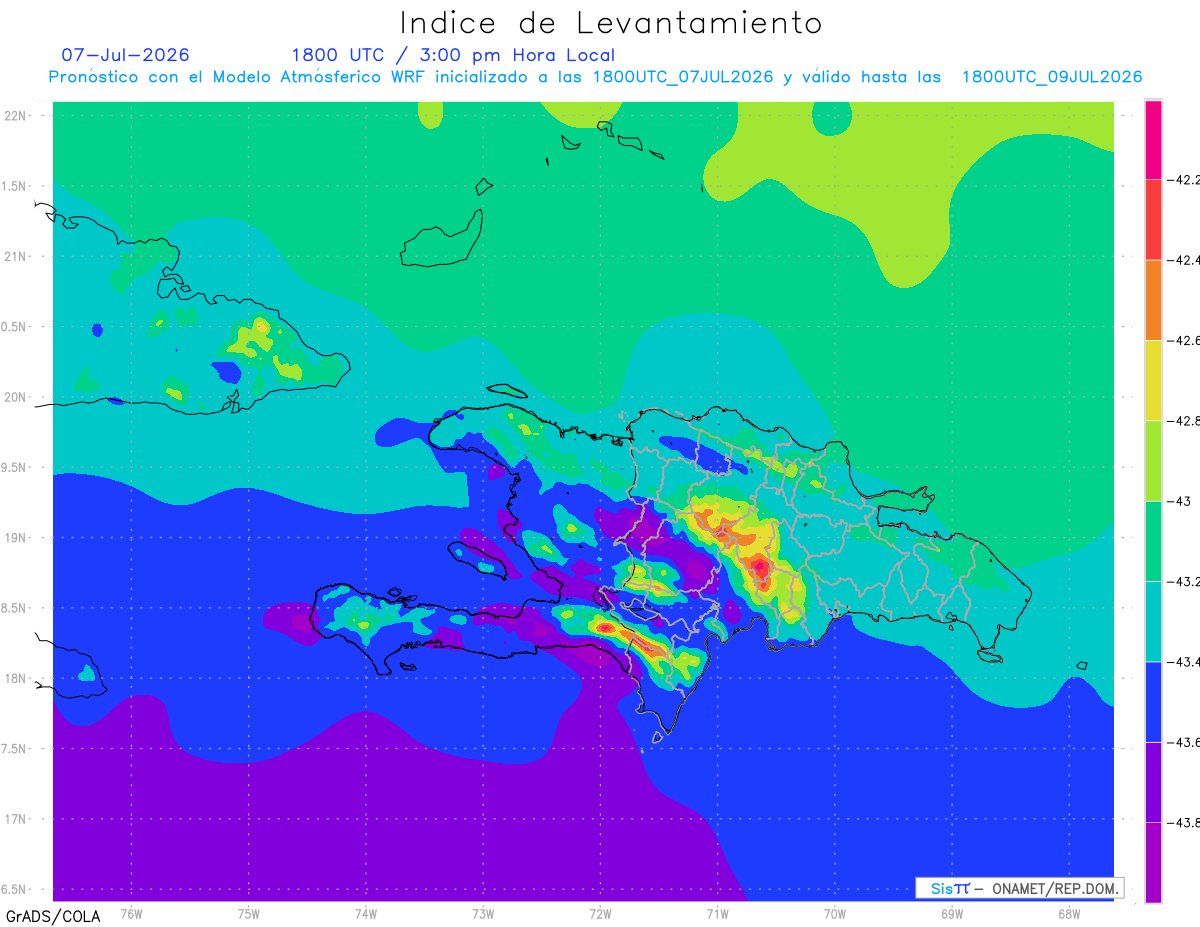Click the "ONAMET/REP.DOM." credit box
Screen dimensions: 1200x927
click(1019, 888)
